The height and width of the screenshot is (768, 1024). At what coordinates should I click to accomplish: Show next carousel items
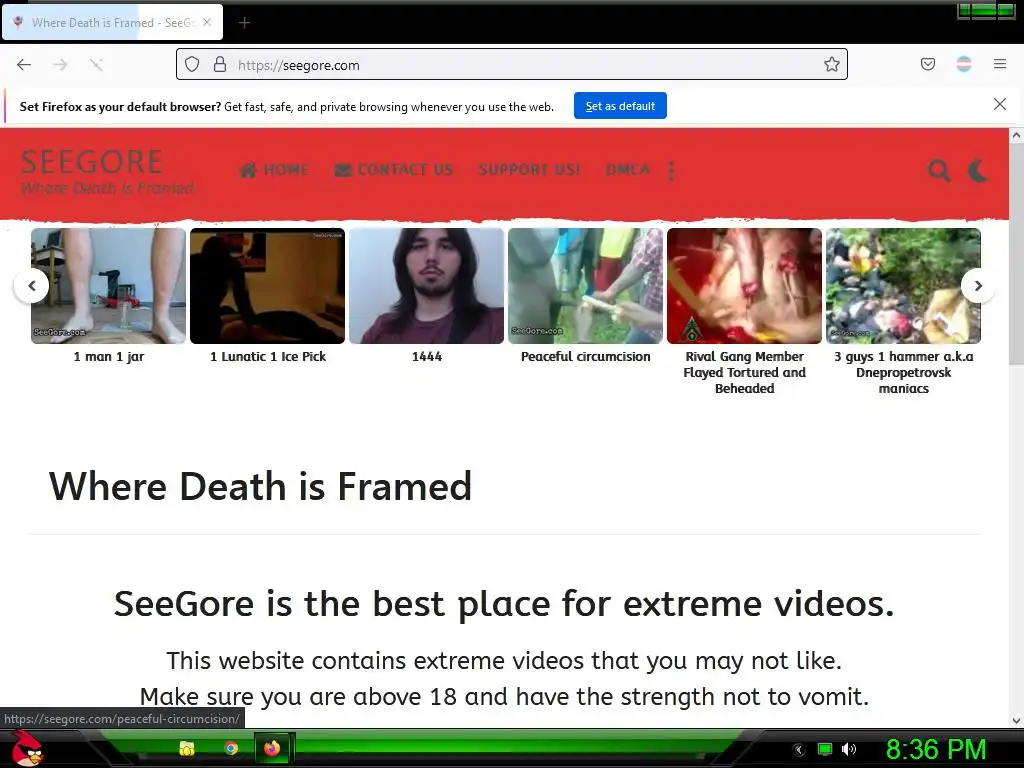click(x=978, y=285)
